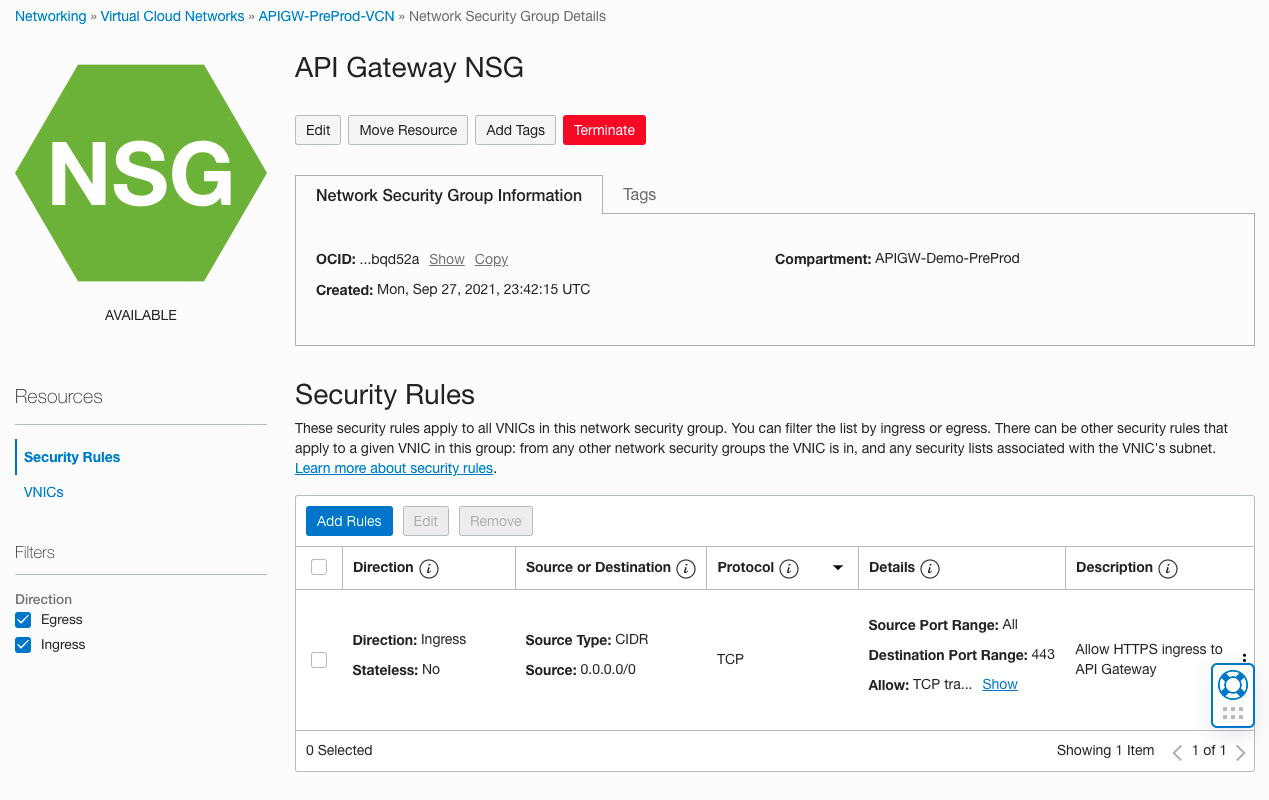Terminate the API Gateway NSG

604,130
